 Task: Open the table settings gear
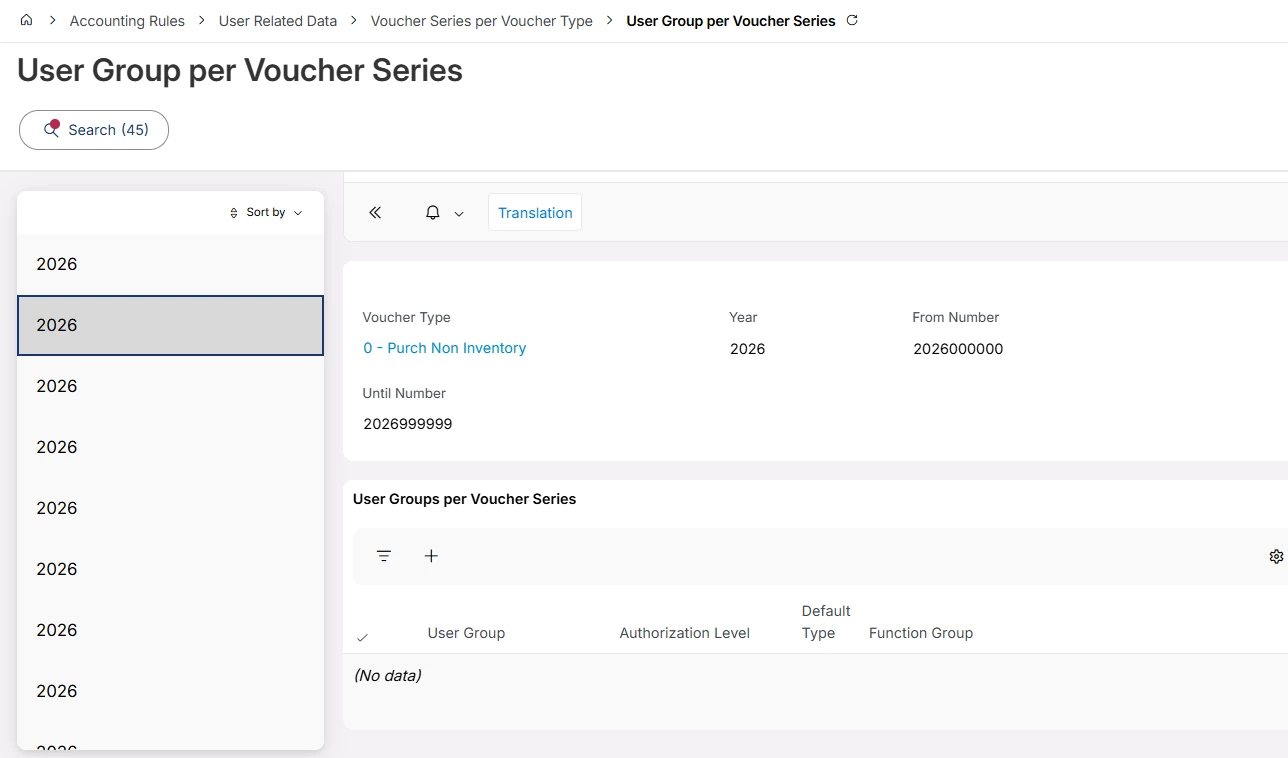[x=1276, y=556]
